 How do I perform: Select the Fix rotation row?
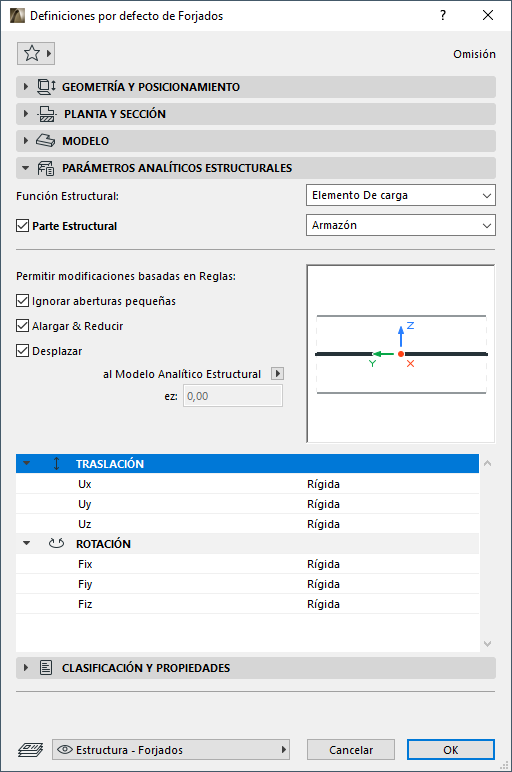click(247, 564)
